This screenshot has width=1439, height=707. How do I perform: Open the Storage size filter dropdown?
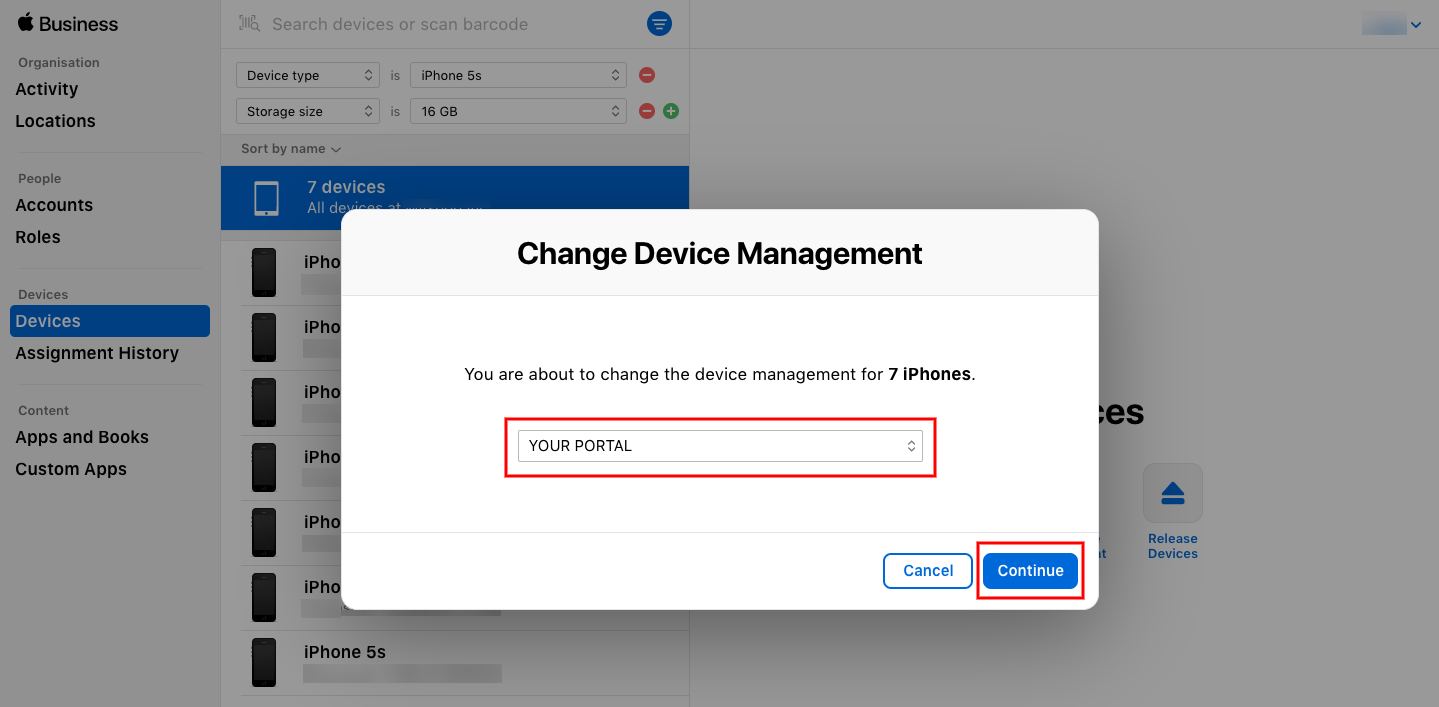pyautogui.click(x=308, y=111)
